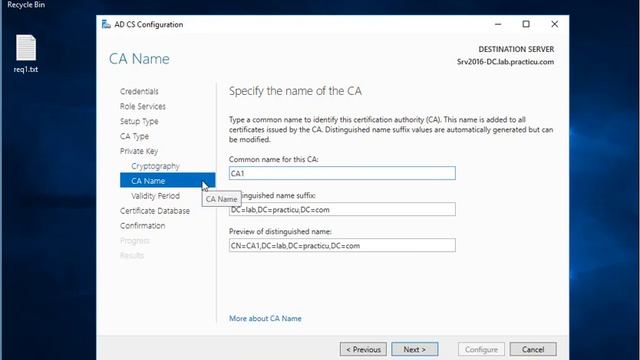Viewport: 640px width, 360px height.
Task: Select Cryptography in the wizard sidebar
Action: (155, 166)
